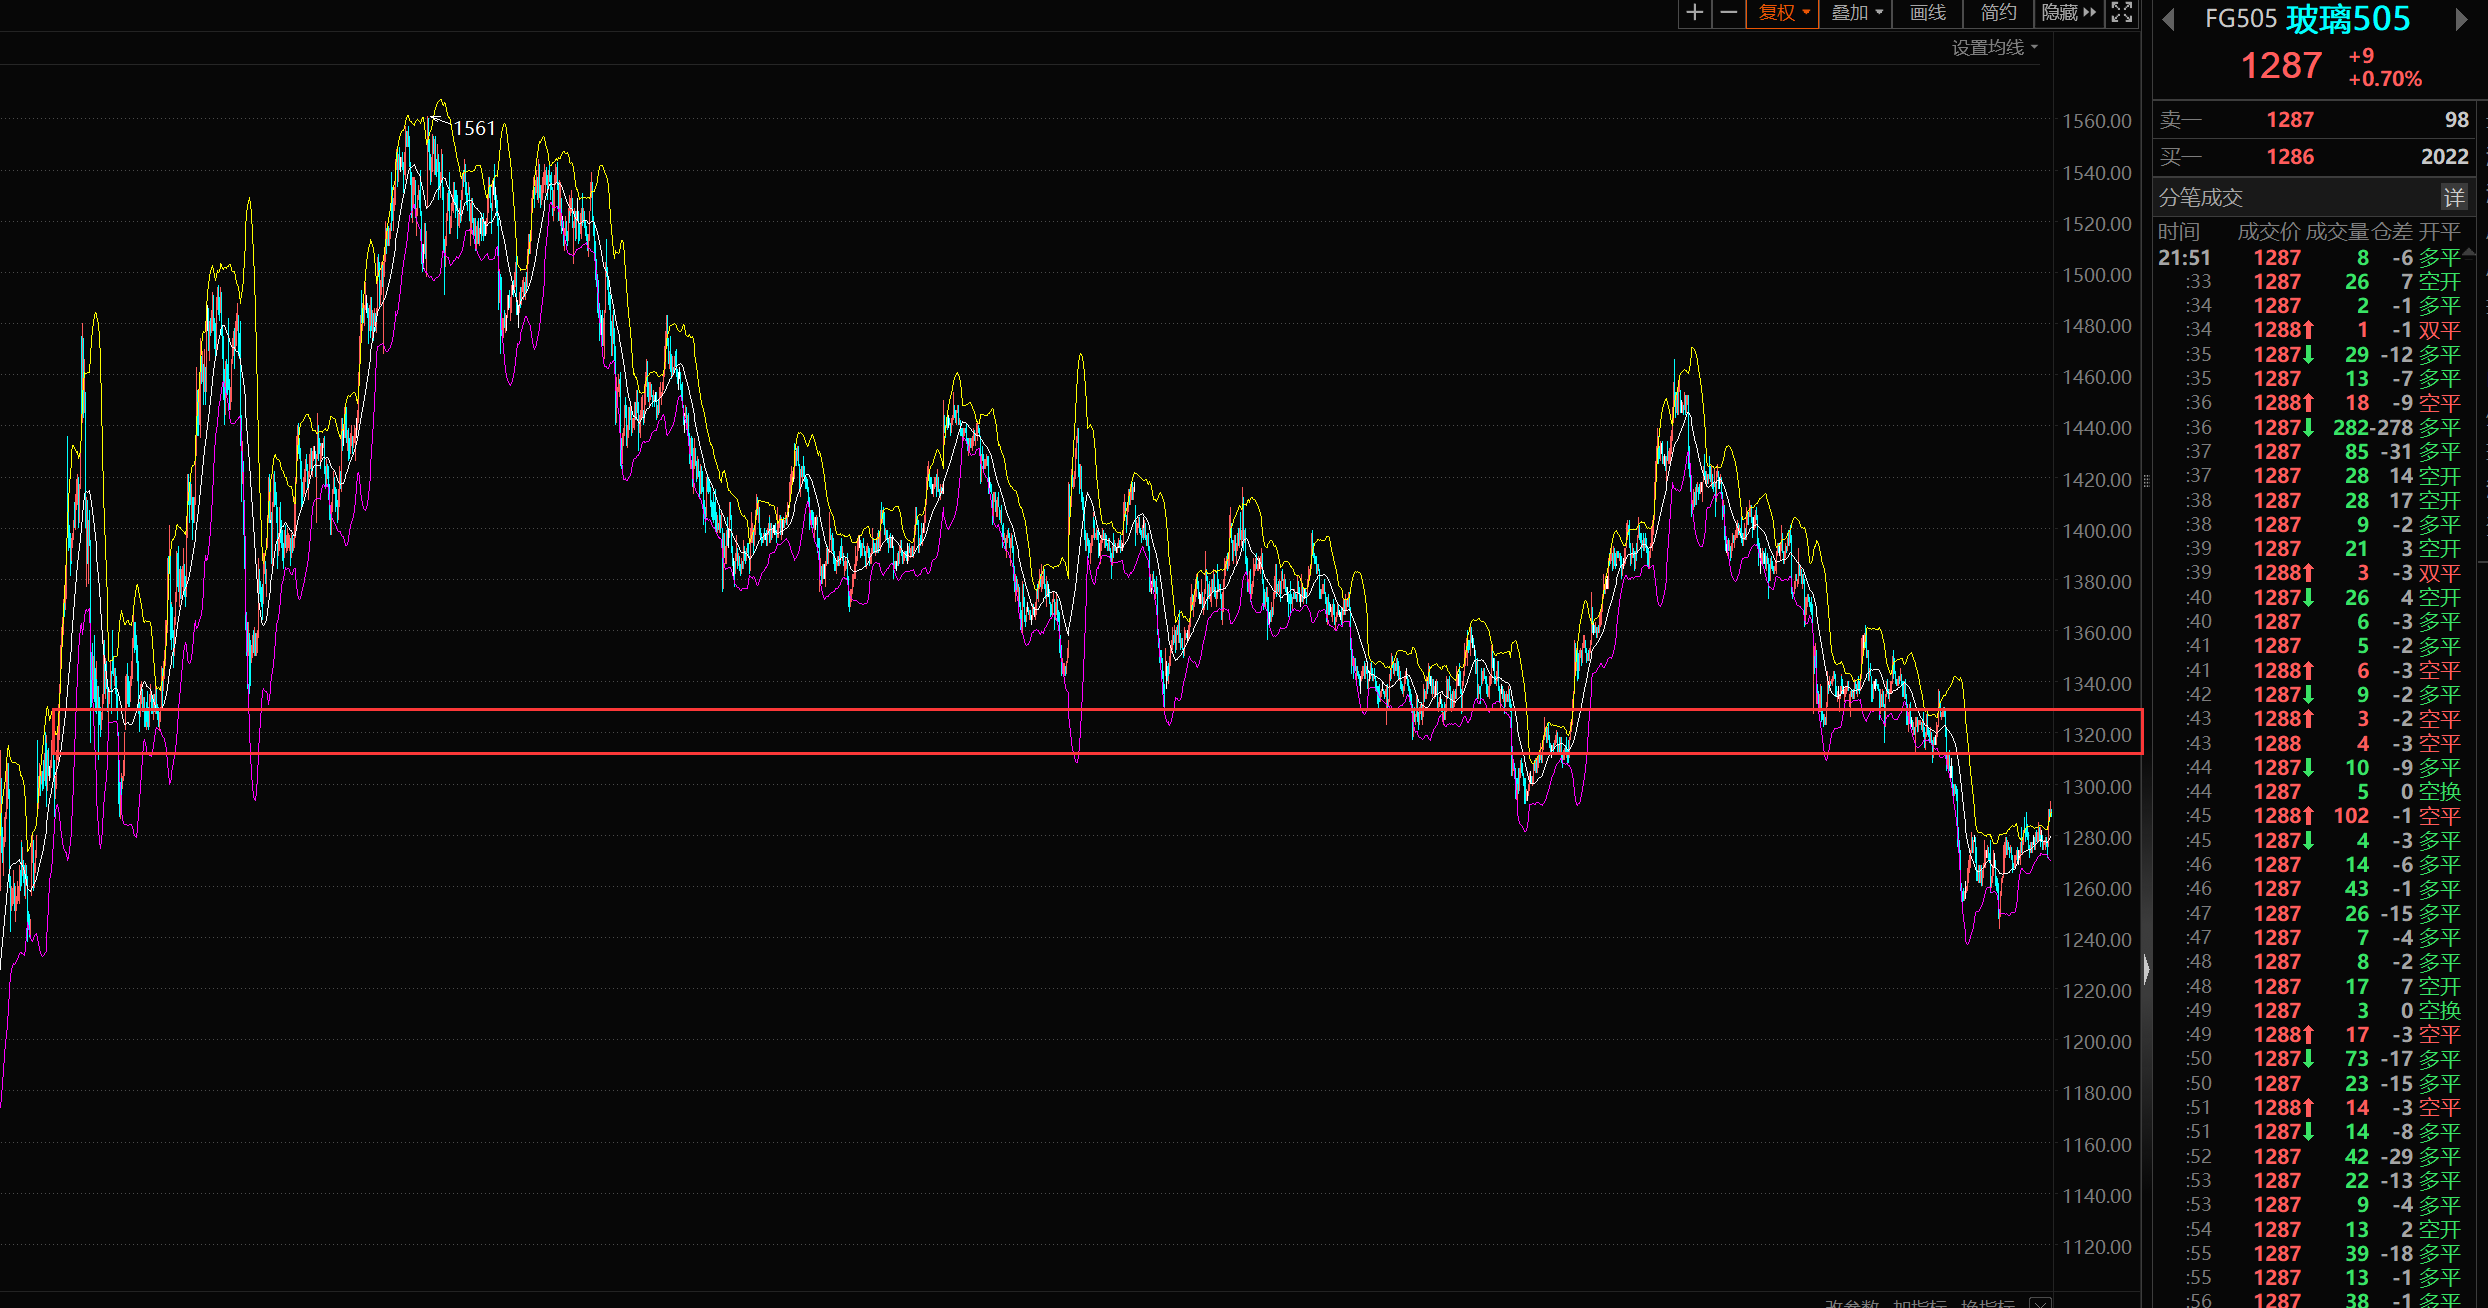
Task: Toggle 画线 drawing mode
Action: (x=1927, y=13)
